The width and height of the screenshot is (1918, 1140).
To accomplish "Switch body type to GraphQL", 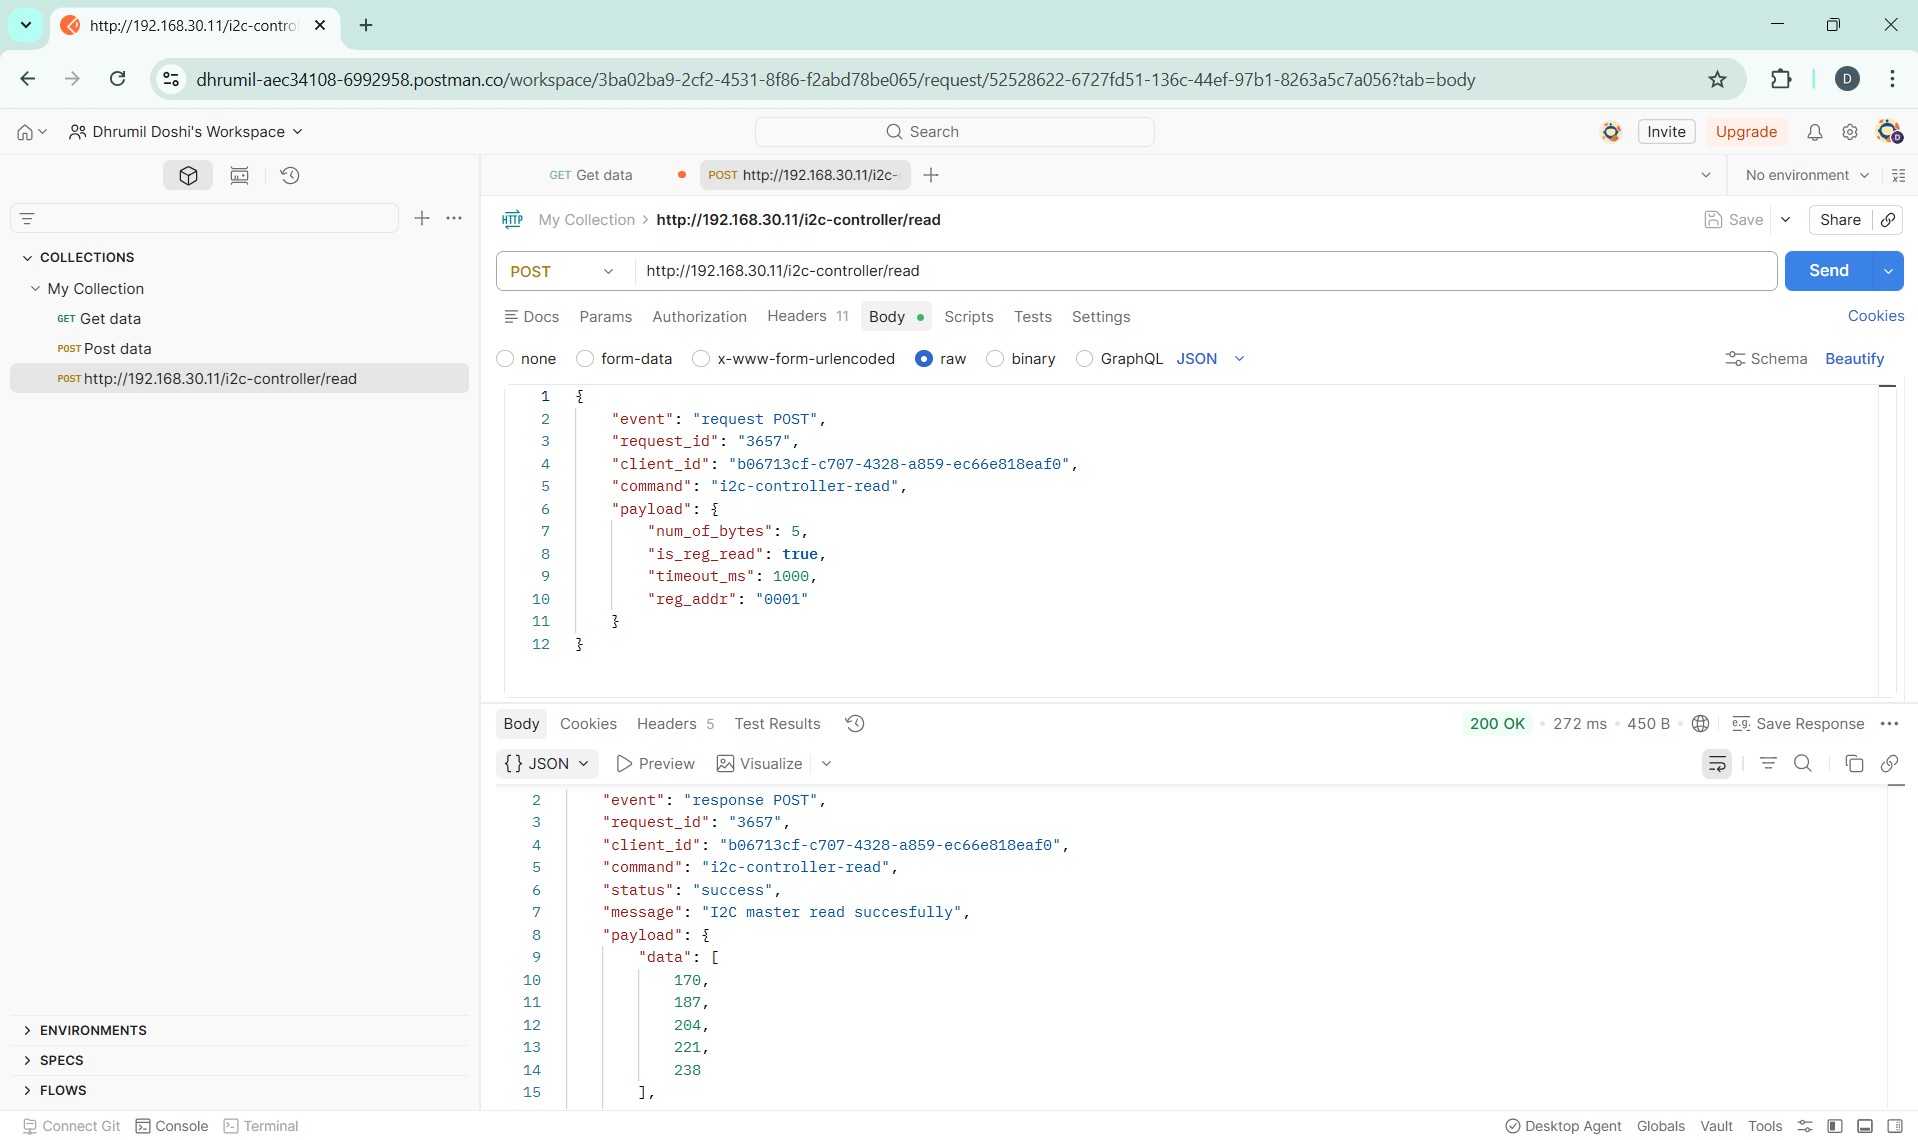I will (1086, 358).
